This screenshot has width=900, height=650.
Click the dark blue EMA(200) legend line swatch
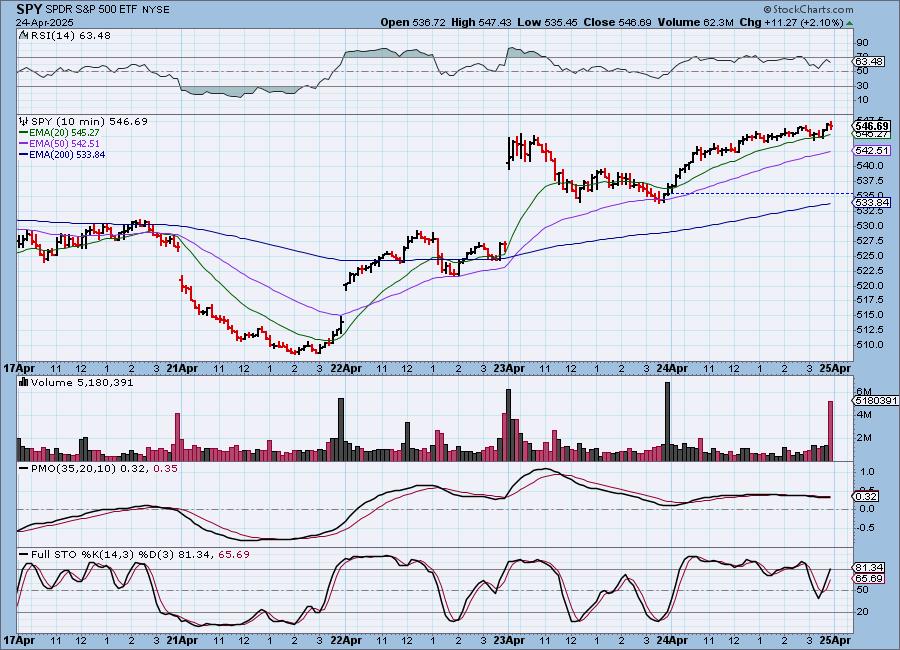tap(24, 154)
